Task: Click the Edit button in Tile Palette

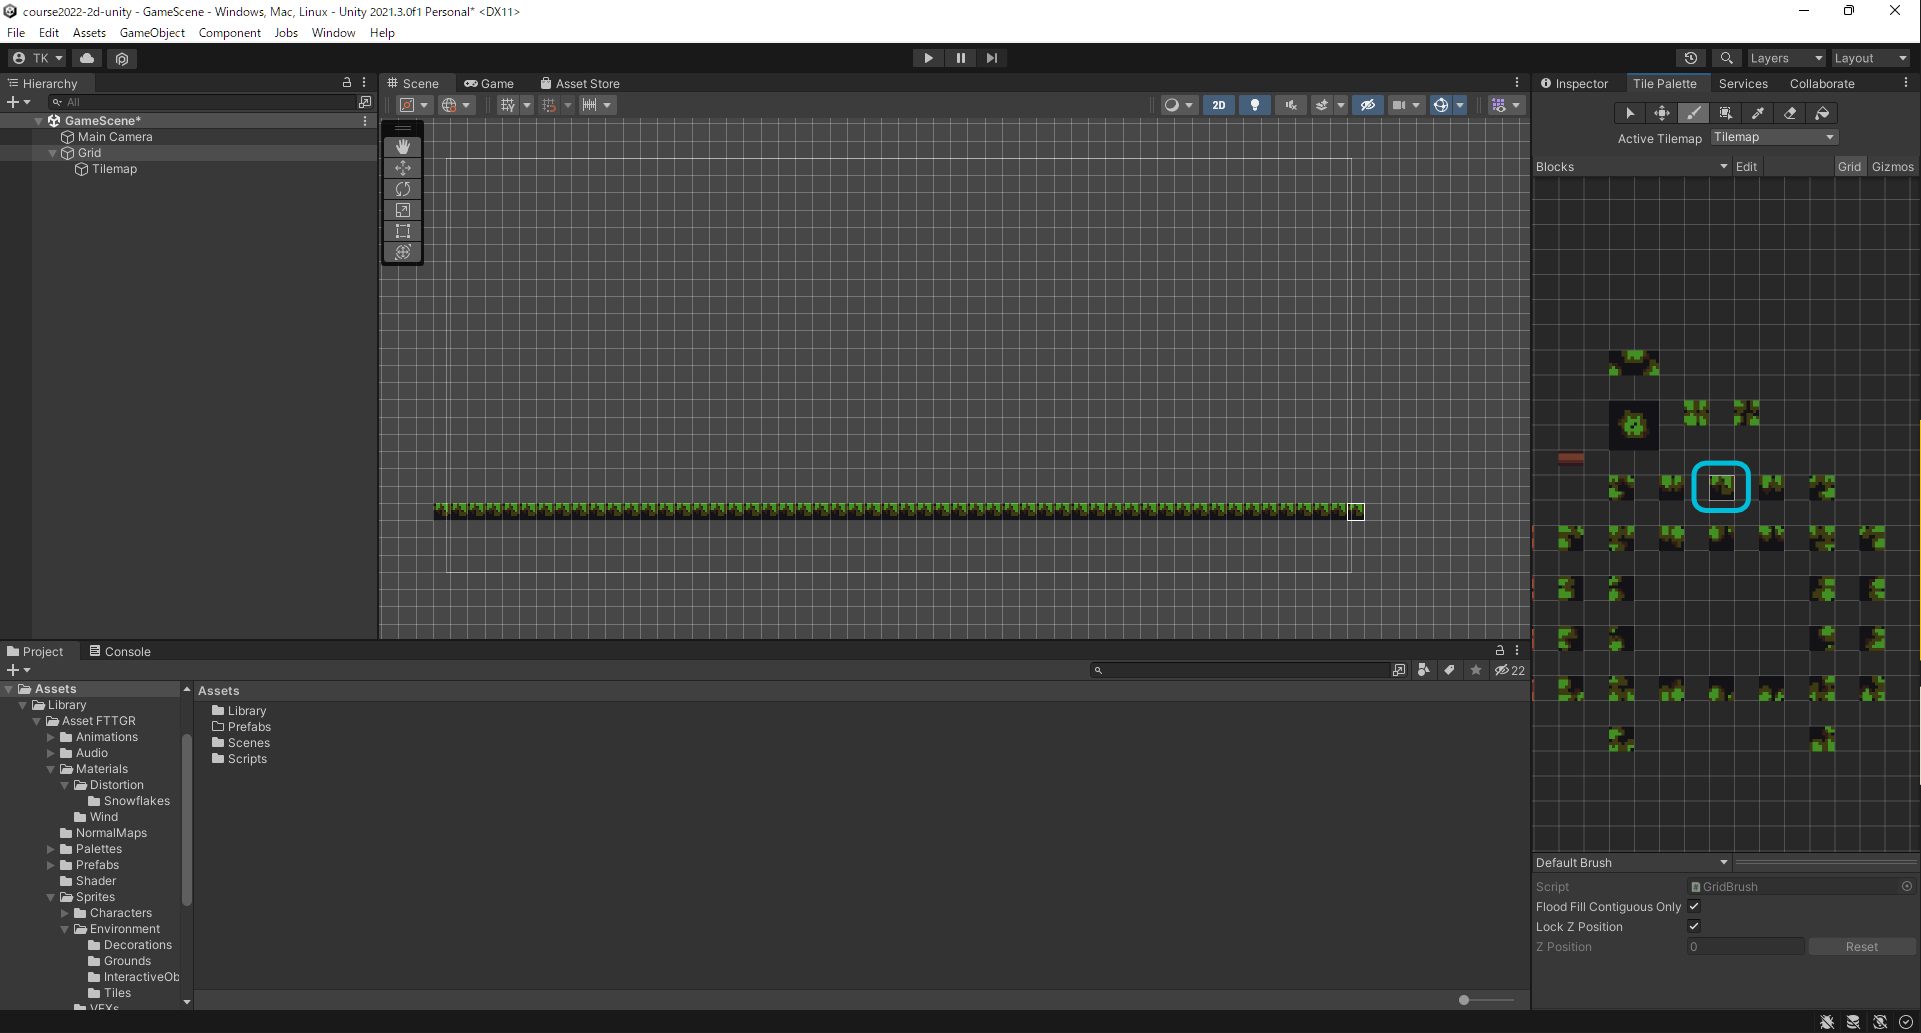Action: [x=1746, y=167]
